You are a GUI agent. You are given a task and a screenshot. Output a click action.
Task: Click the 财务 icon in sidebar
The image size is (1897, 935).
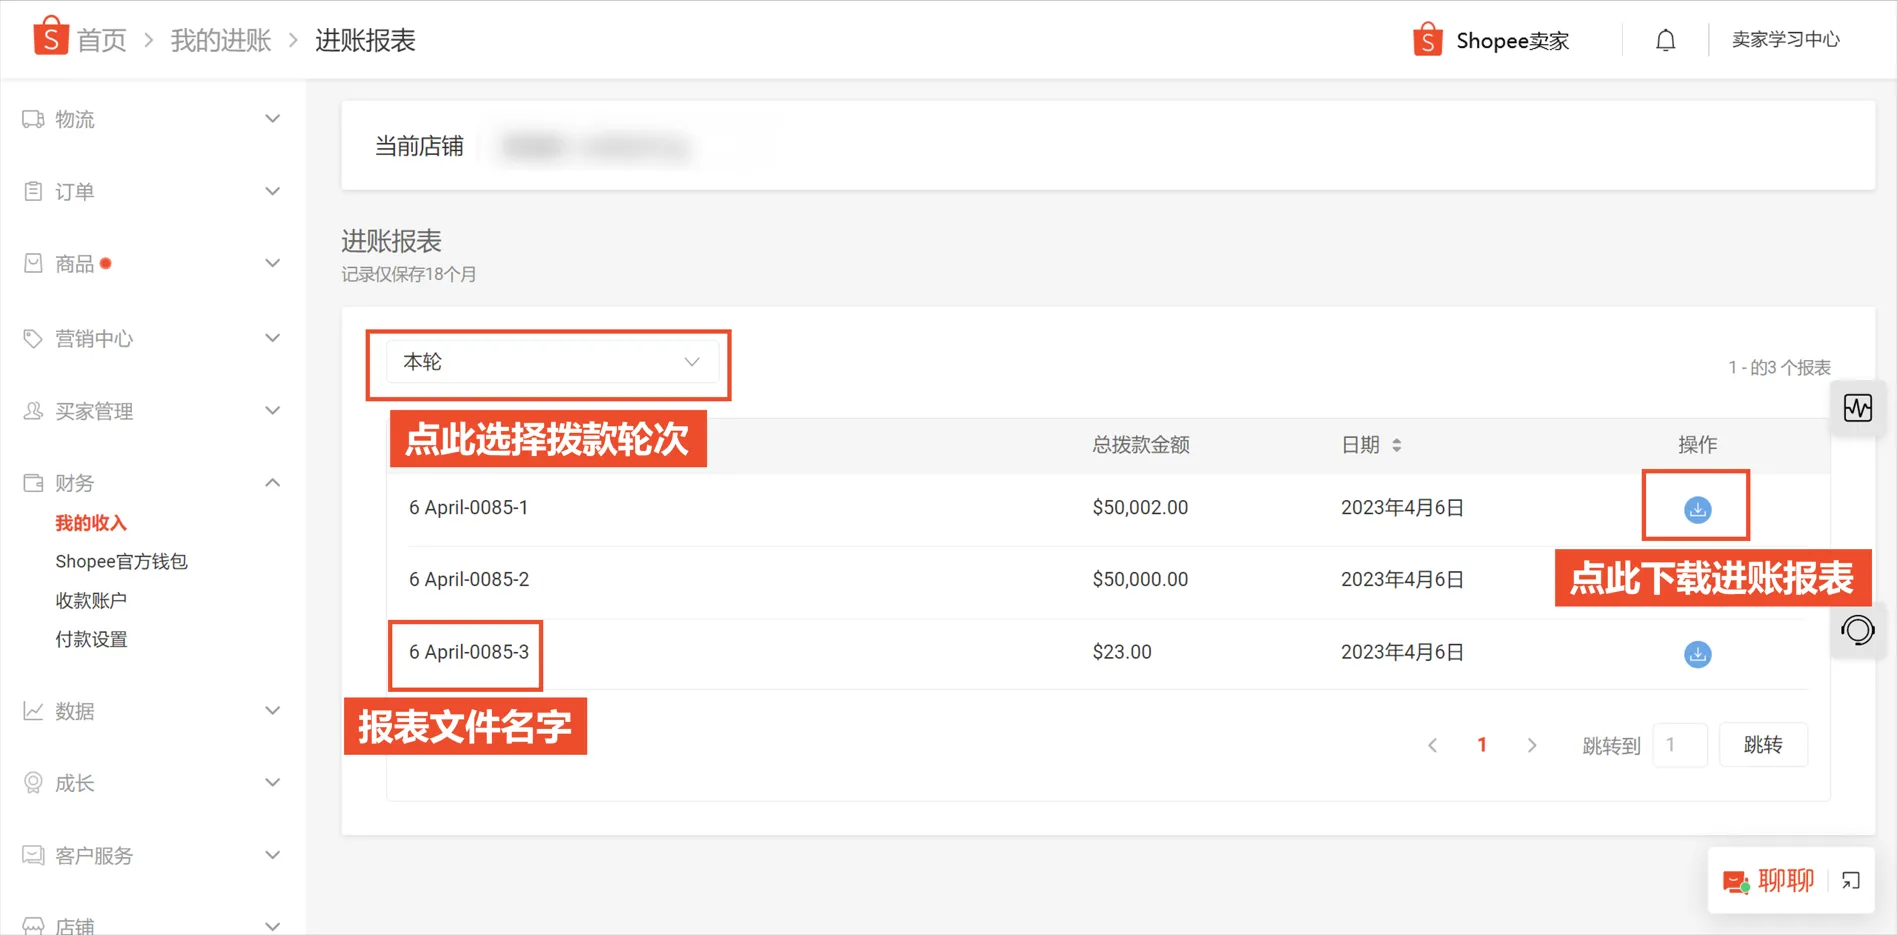[32, 482]
